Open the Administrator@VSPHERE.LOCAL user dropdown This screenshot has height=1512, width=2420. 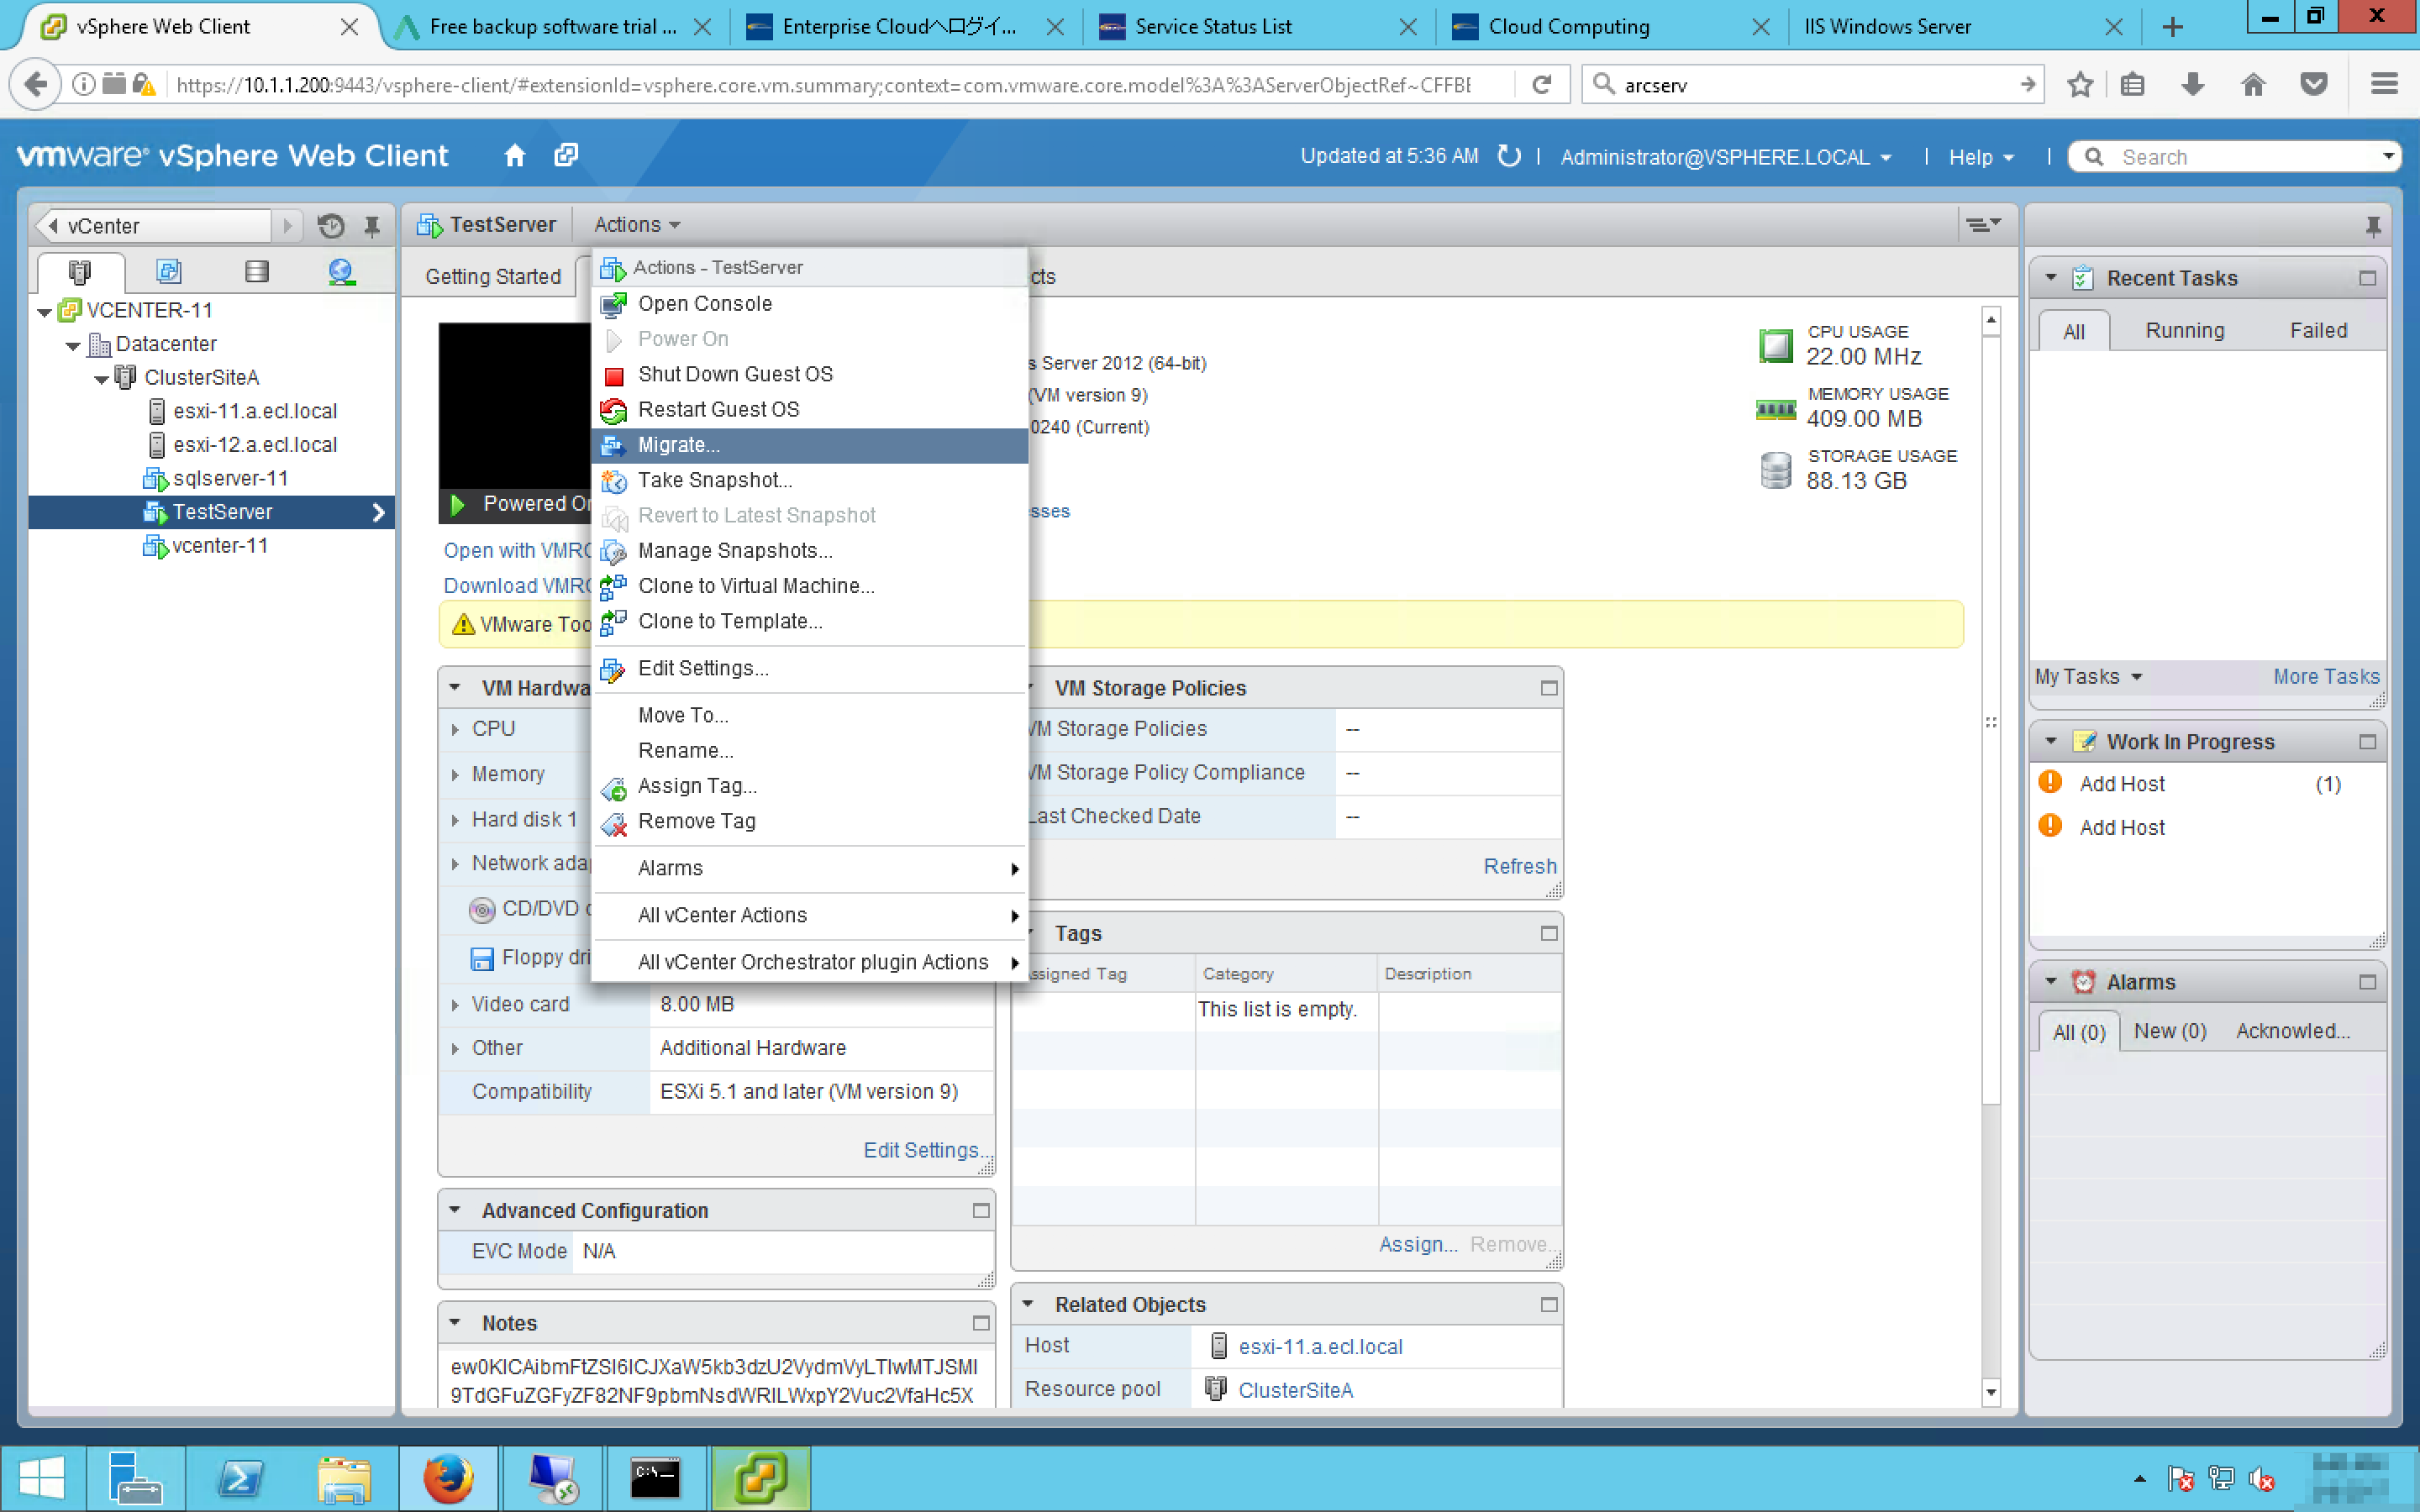(x=1726, y=157)
